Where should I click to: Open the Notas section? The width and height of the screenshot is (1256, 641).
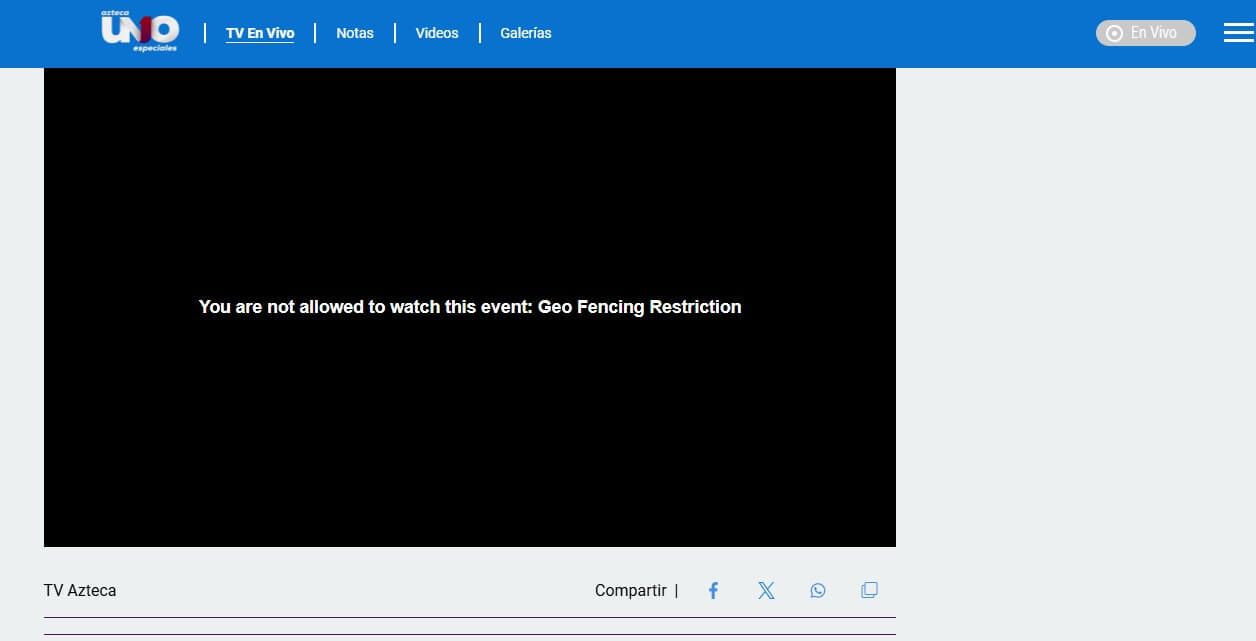355,33
